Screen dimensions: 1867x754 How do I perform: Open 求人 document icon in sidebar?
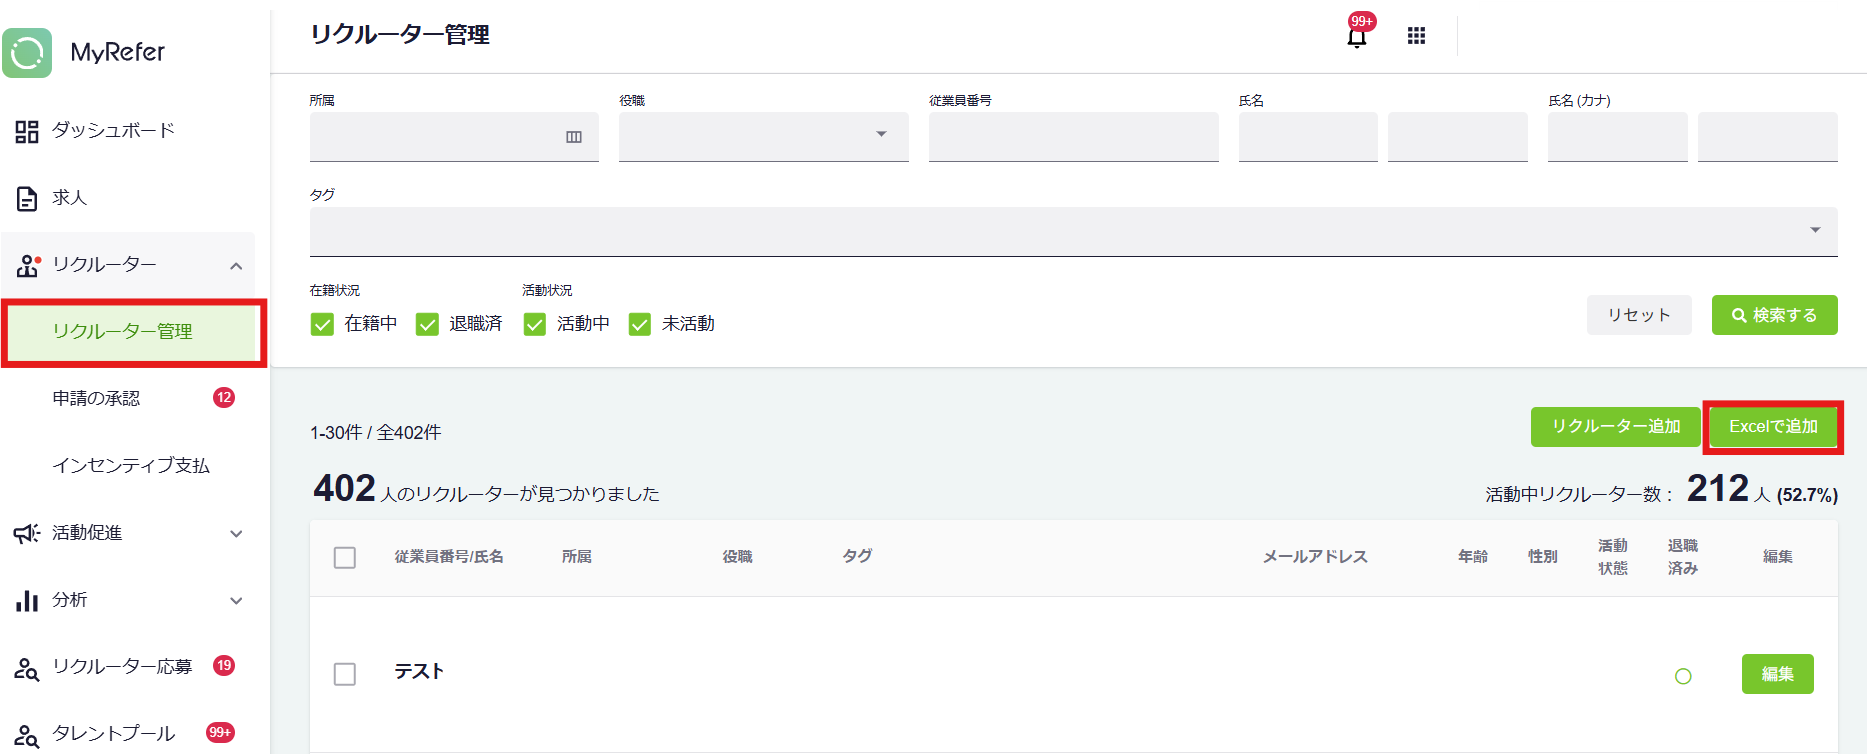[27, 198]
